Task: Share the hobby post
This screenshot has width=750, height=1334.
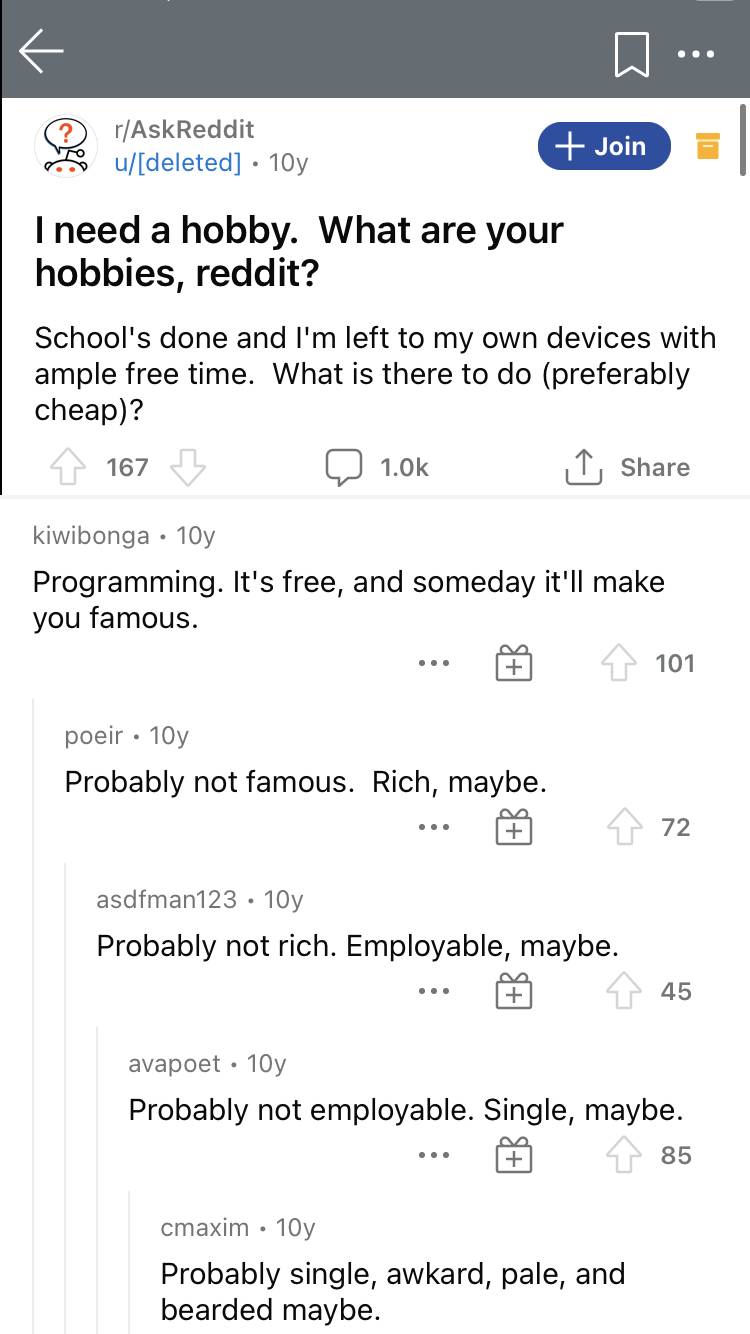Action: [x=628, y=467]
